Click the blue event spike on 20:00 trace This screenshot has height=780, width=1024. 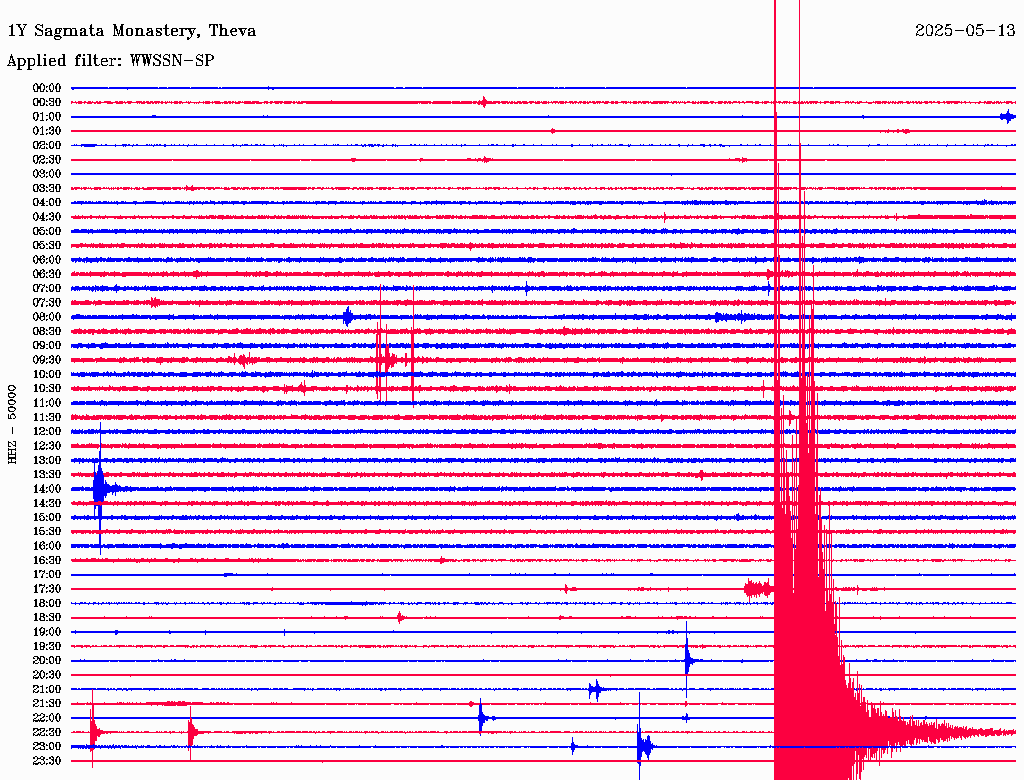[688, 660]
